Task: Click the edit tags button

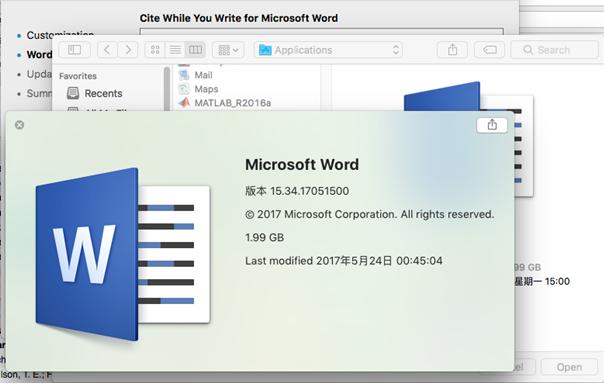Action: coord(490,50)
